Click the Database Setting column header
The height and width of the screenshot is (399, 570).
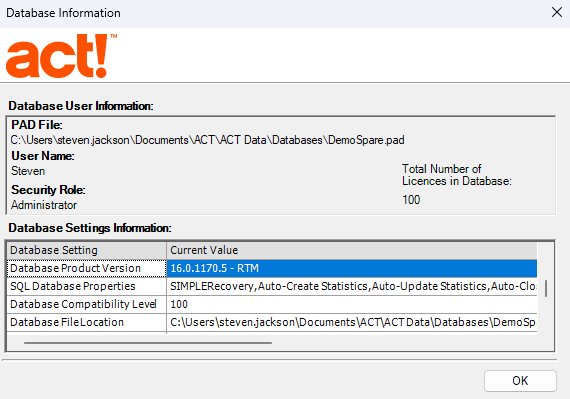87,250
